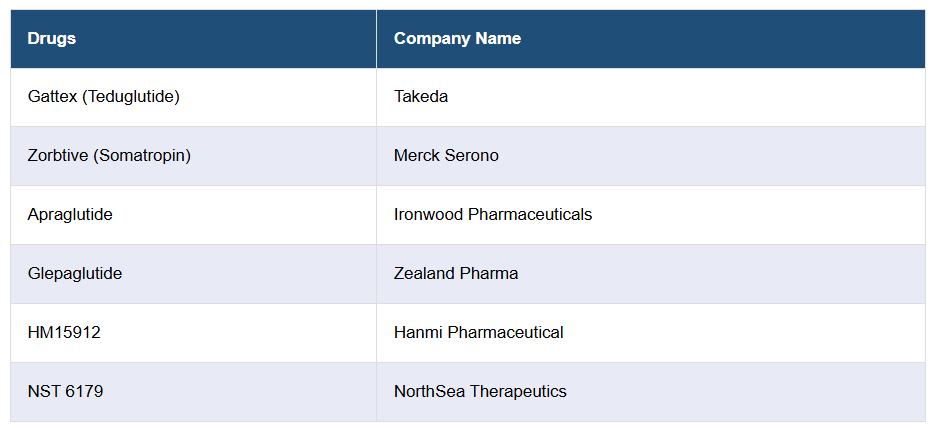This screenshot has height=429, width=934.
Task: Select the Takeda company cell
Action: coord(421,97)
